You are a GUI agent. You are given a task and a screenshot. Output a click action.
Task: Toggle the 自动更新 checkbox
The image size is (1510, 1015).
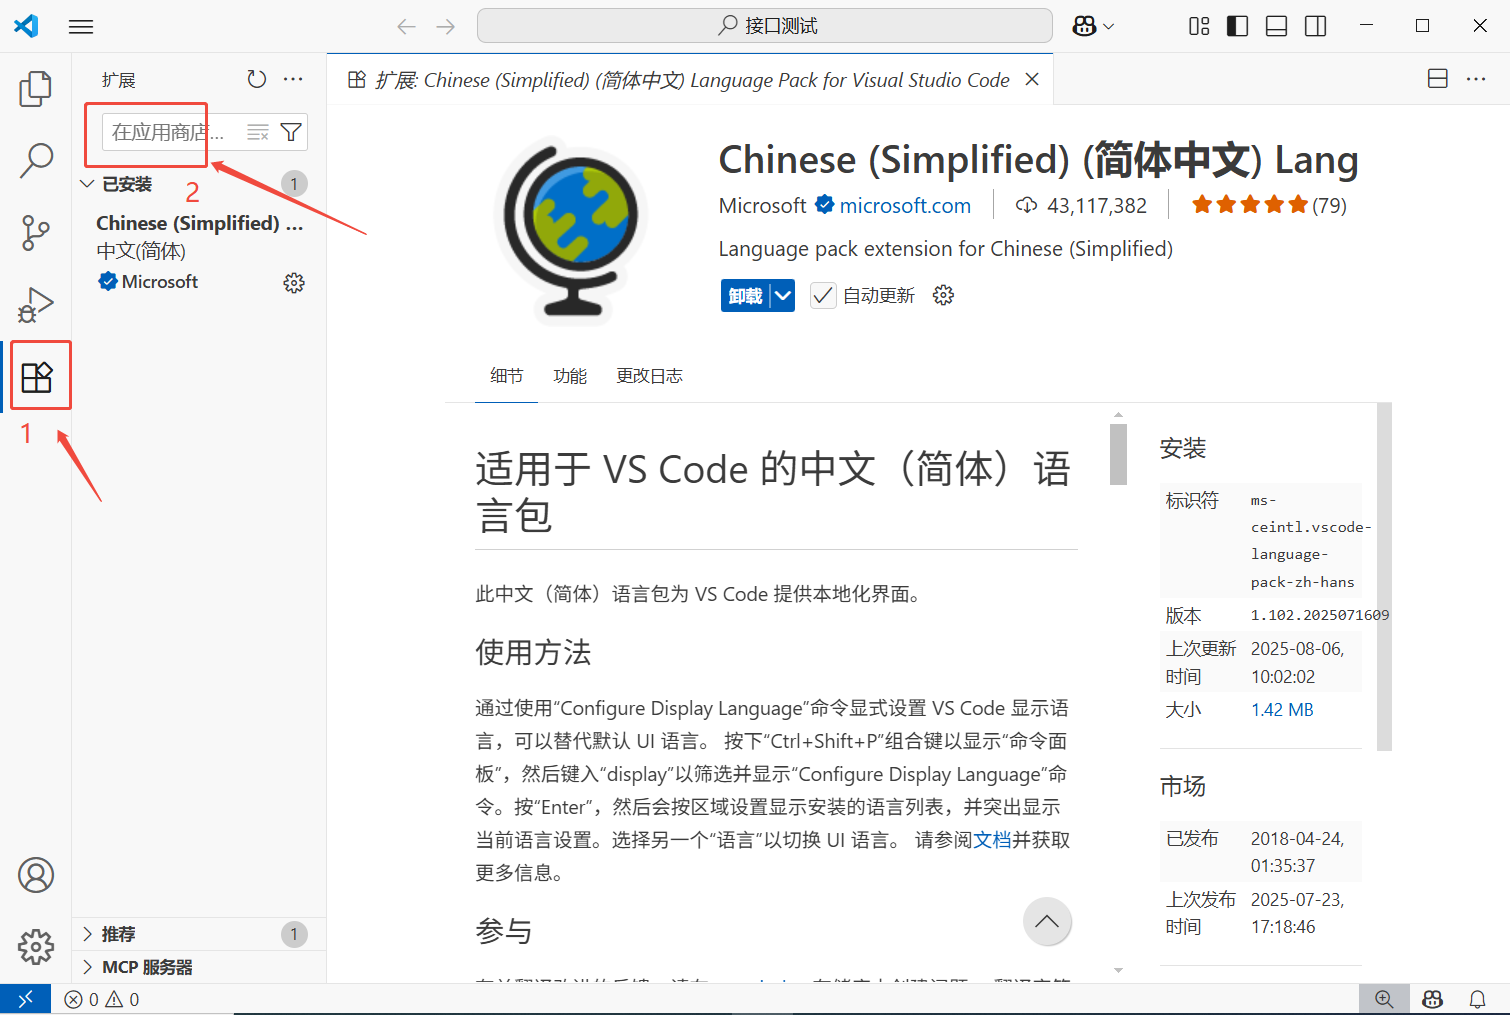tap(823, 296)
